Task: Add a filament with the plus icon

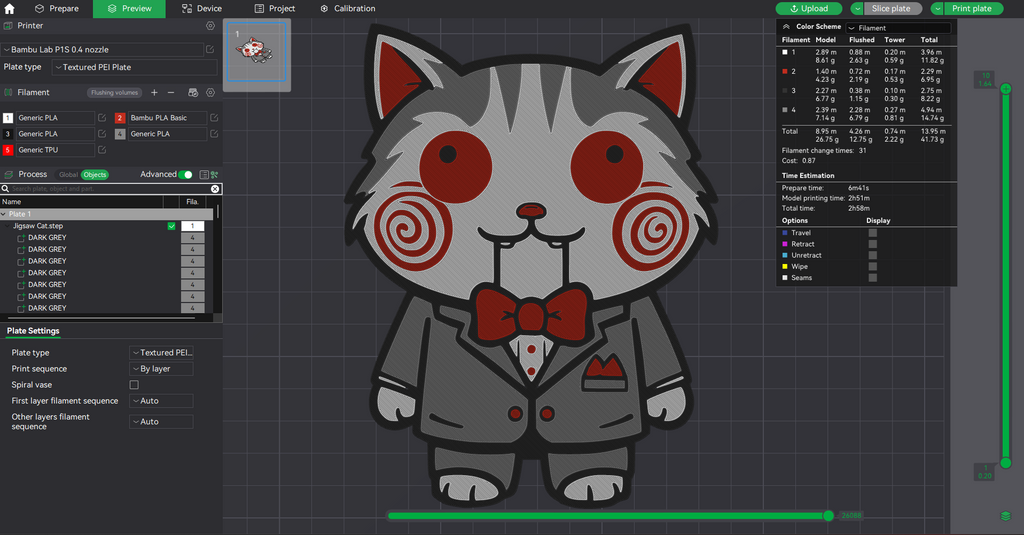Action: [154, 93]
